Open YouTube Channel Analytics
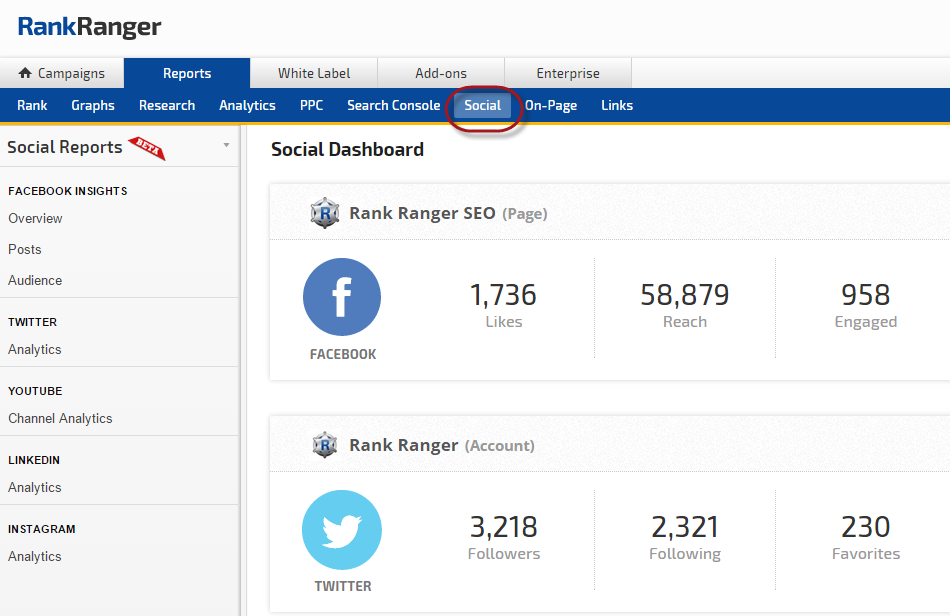The height and width of the screenshot is (616, 950). point(60,418)
